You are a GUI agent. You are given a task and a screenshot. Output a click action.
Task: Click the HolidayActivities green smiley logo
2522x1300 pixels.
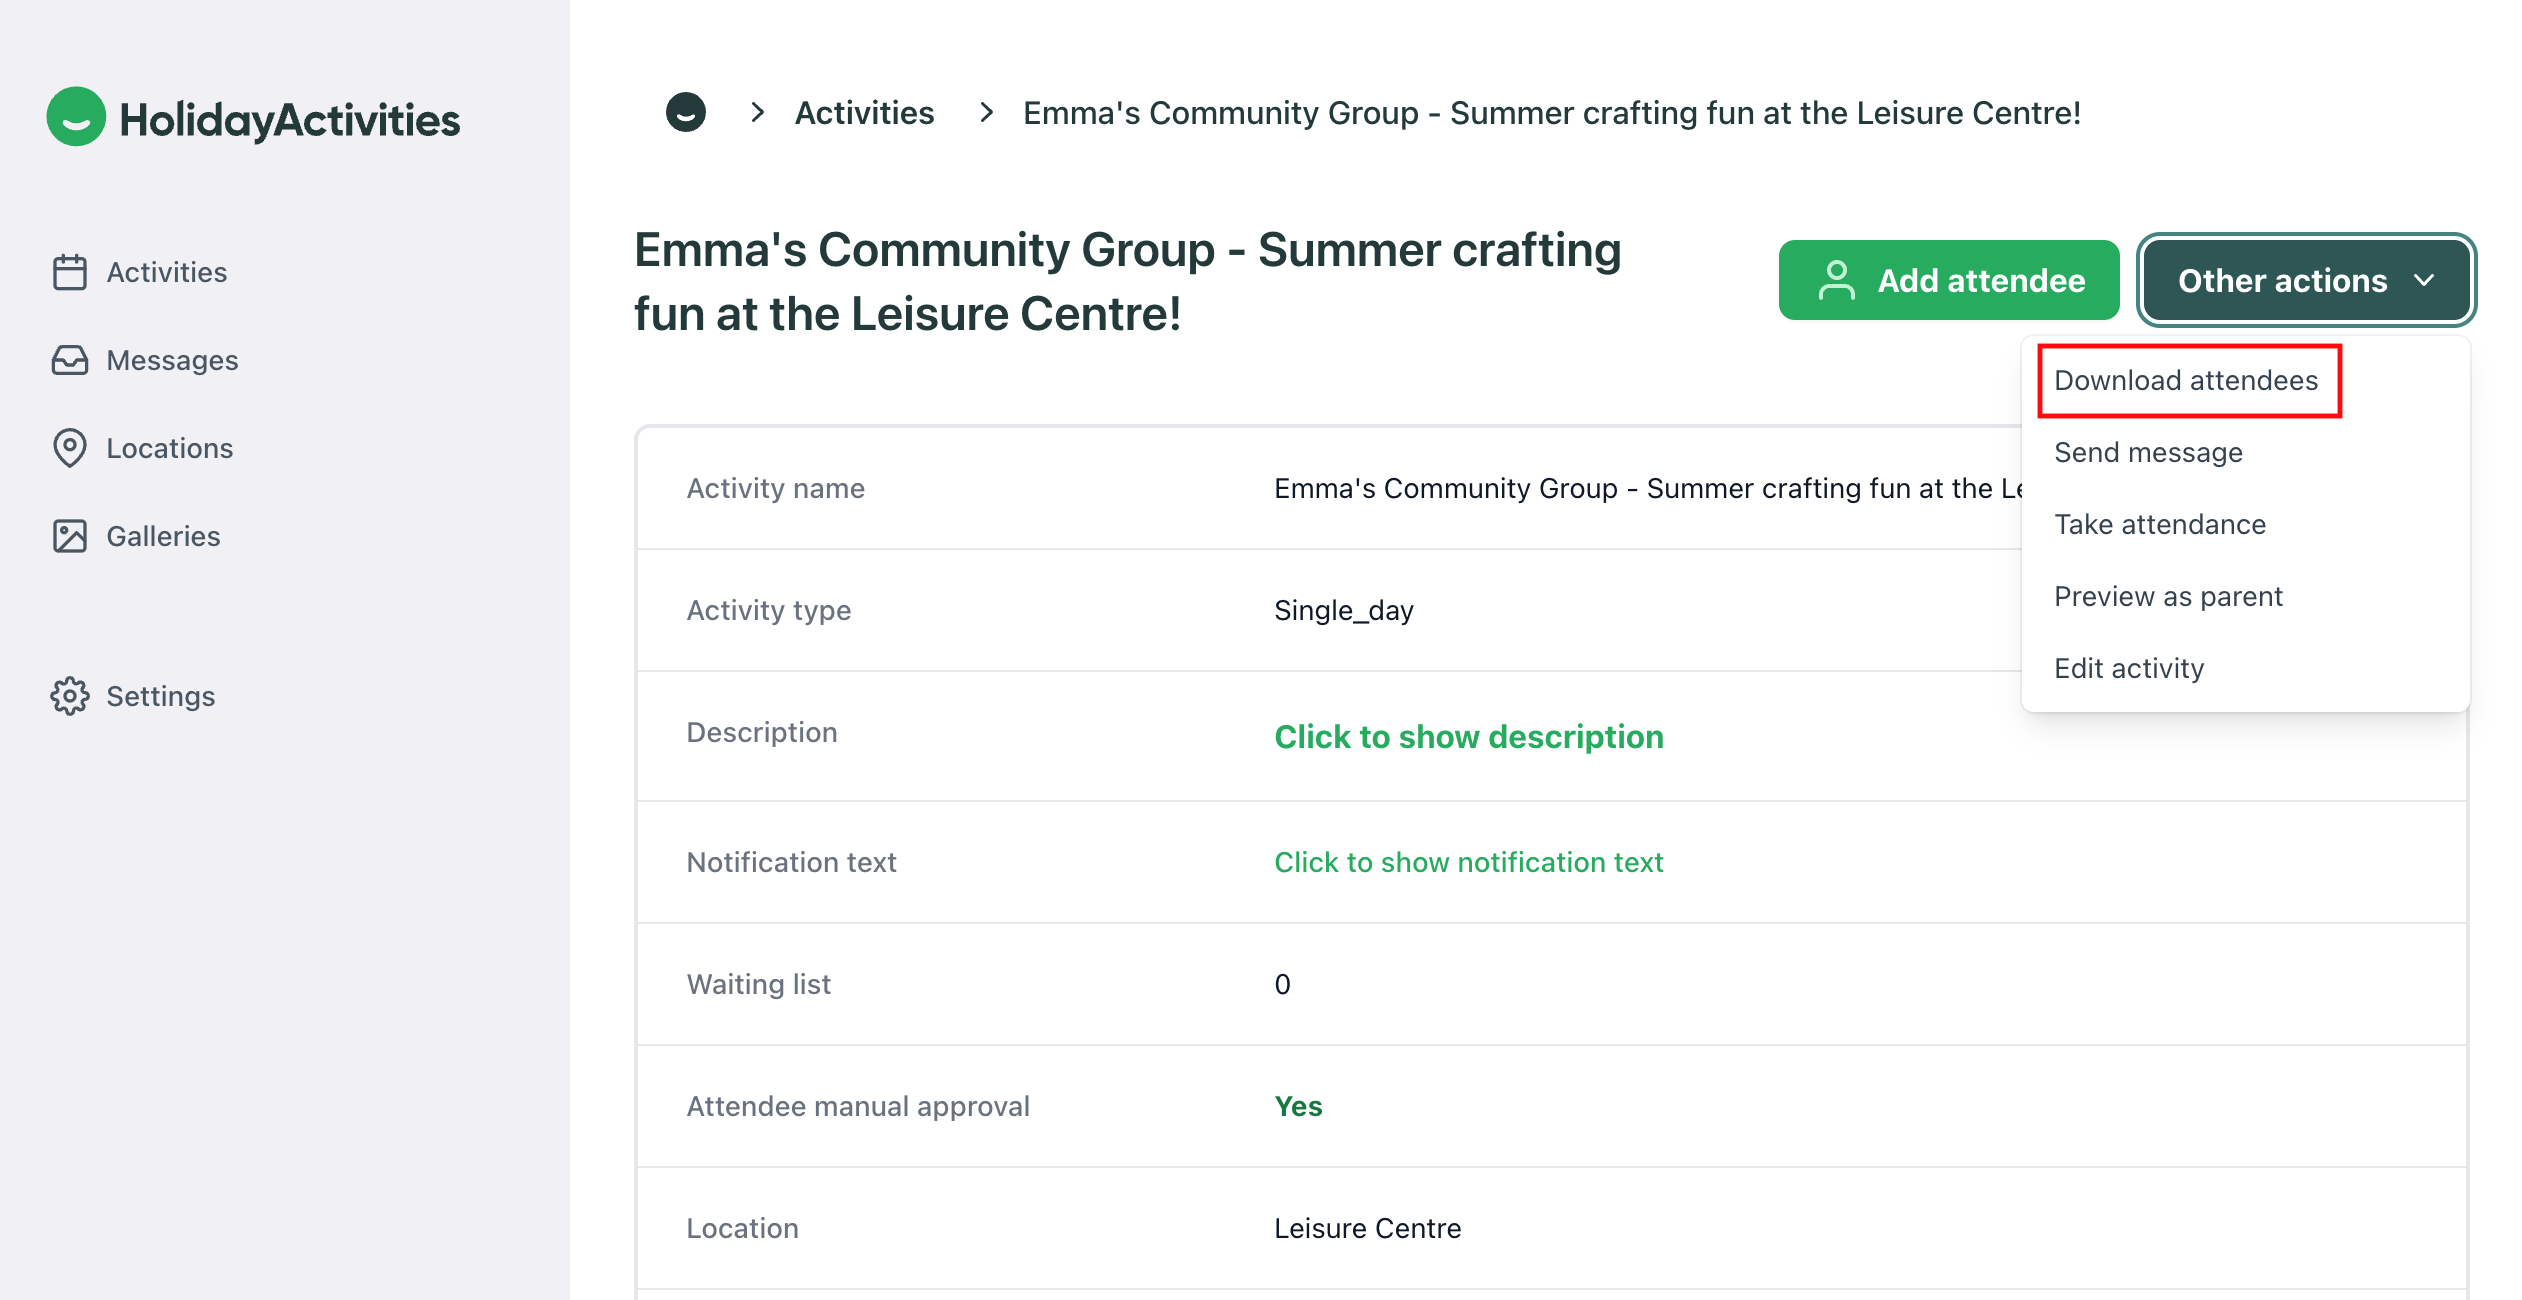click(x=76, y=117)
